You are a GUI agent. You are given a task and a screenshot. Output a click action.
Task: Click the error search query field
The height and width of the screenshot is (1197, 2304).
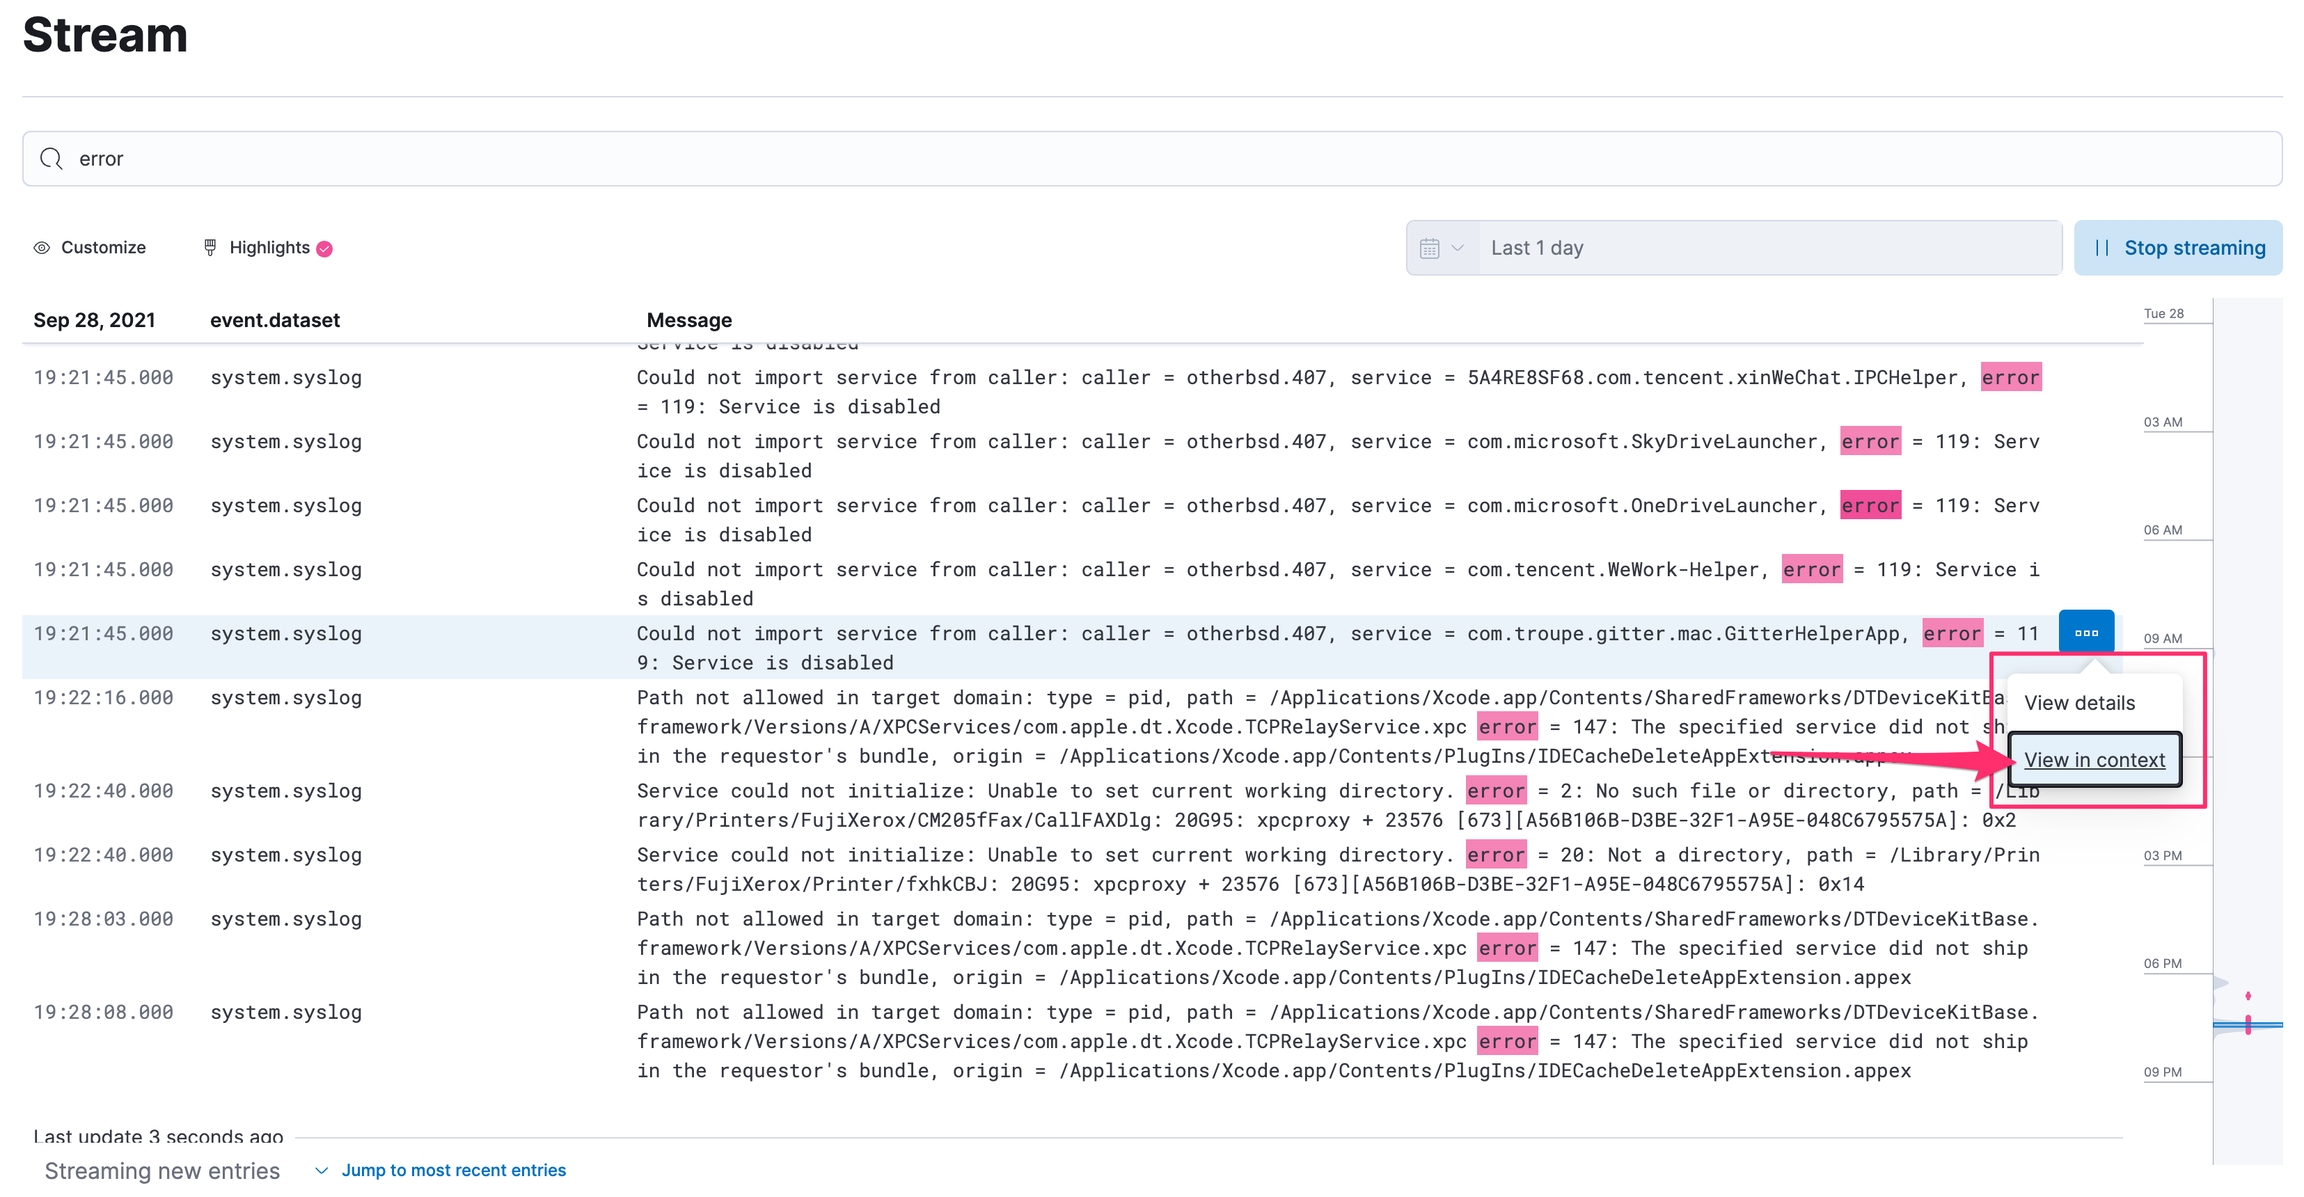click(x=1152, y=159)
